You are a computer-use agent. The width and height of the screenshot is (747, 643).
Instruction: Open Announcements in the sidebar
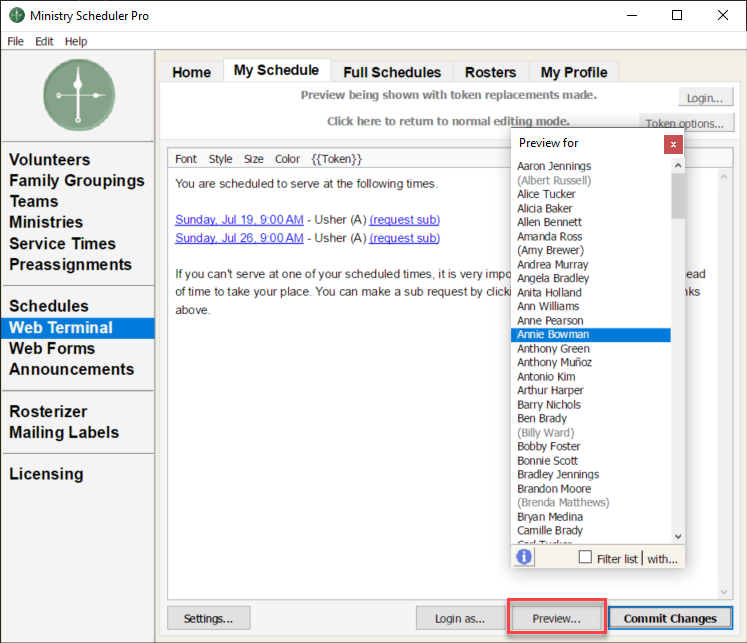point(71,369)
